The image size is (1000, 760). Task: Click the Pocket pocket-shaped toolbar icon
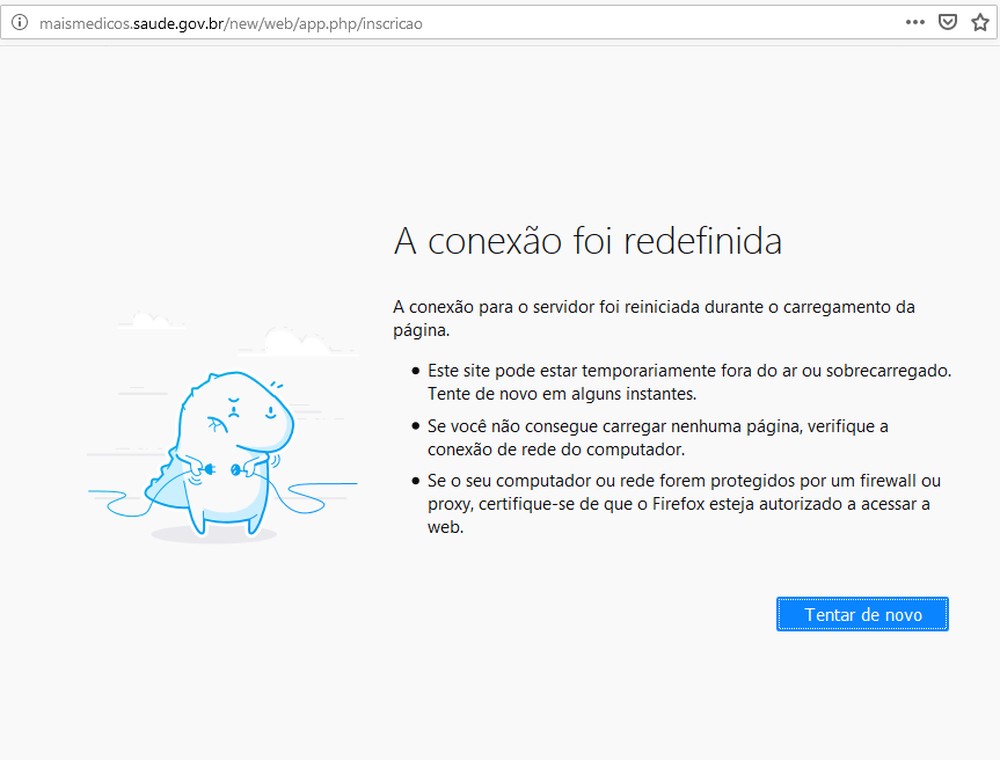947,21
